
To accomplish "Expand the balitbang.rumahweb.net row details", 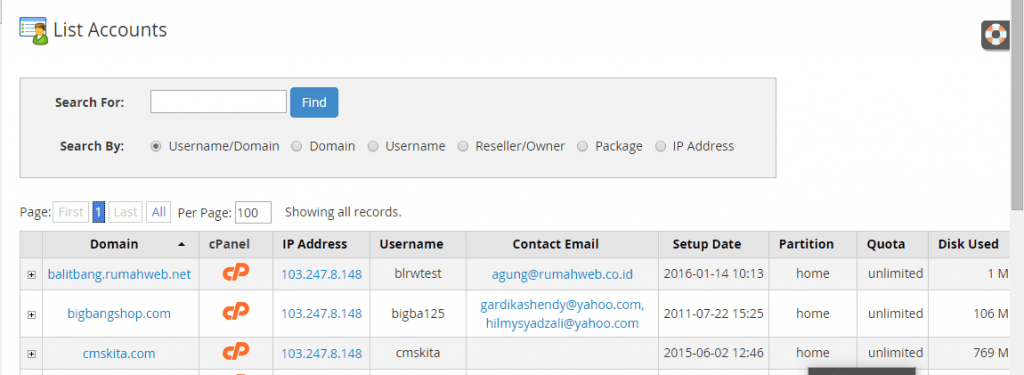I will [31, 275].
